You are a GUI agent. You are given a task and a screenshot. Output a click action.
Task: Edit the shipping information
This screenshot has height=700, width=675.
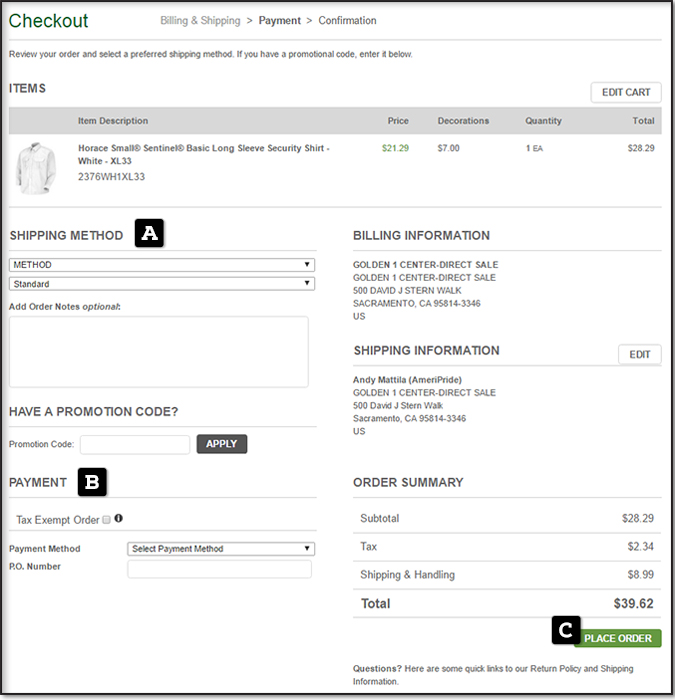click(x=639, y=354)
